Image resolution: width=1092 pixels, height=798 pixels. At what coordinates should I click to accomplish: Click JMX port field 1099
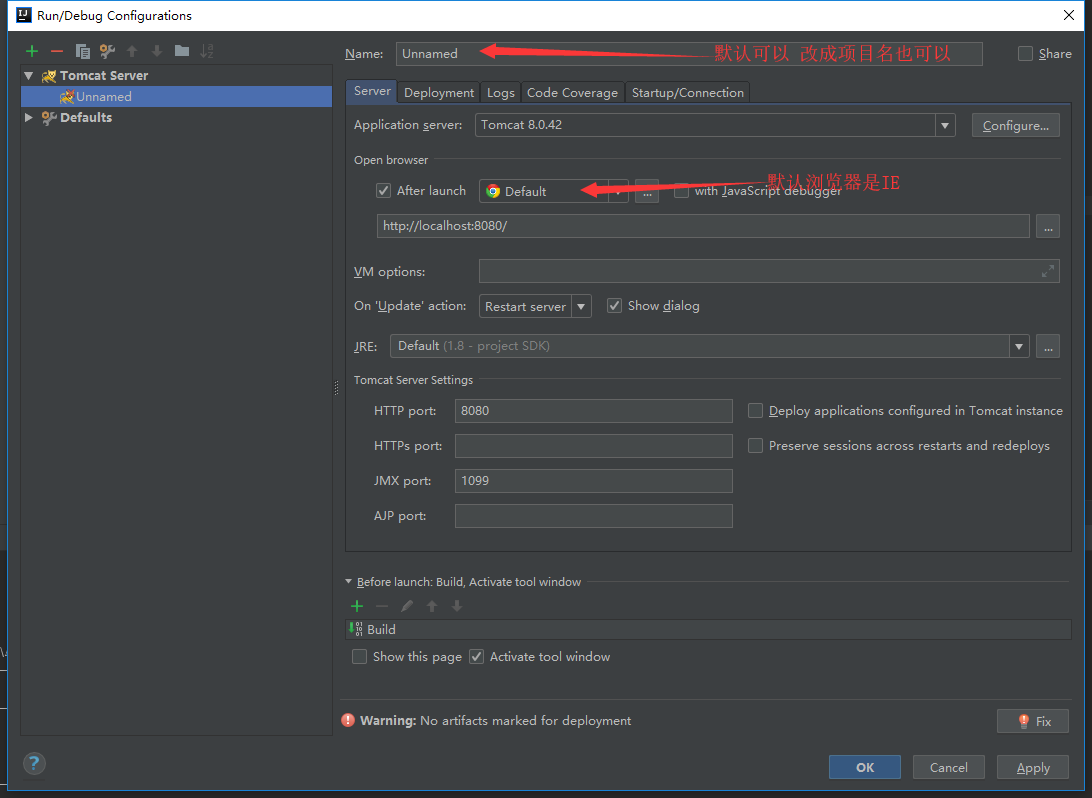pos(594,480)
